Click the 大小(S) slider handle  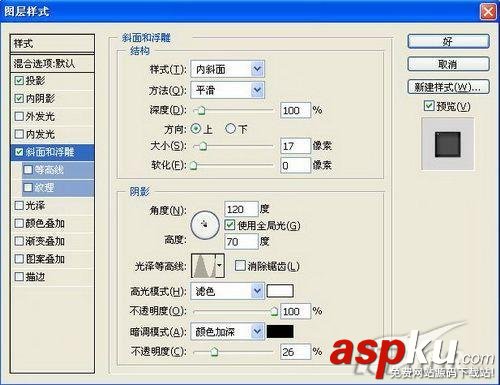(x=203, y=146)
